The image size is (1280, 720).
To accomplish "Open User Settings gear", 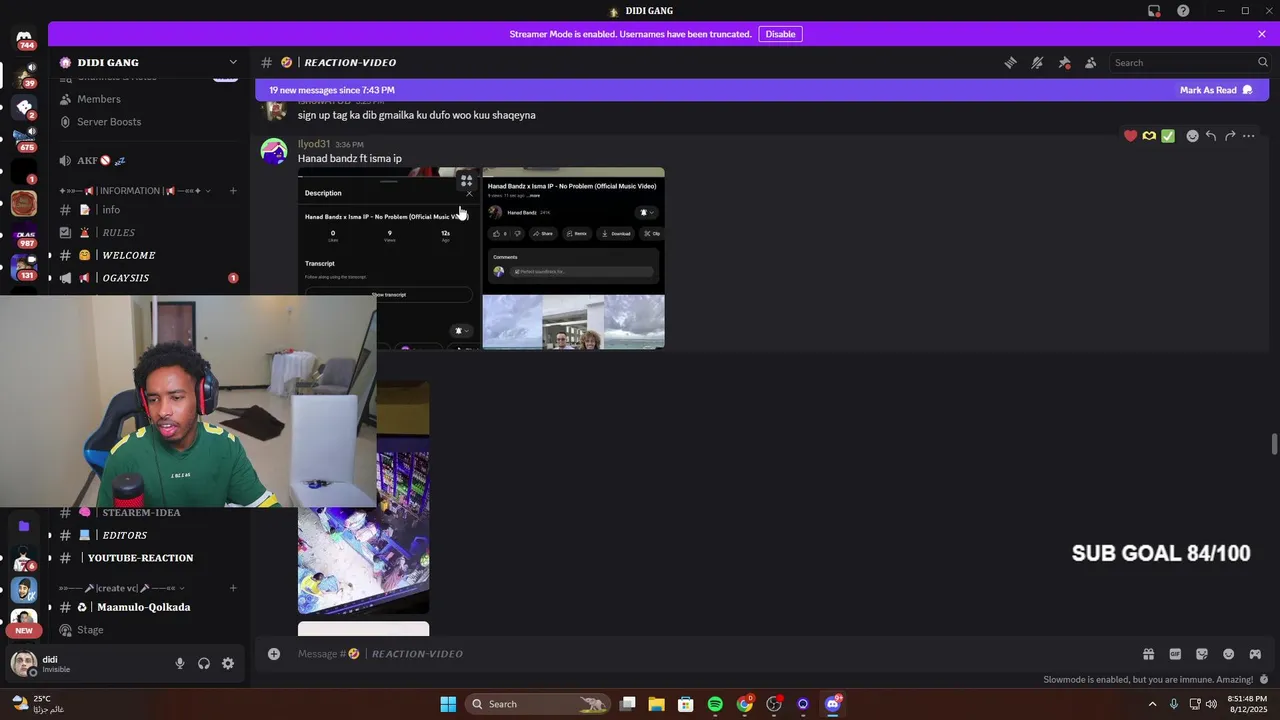I will tap(228, 663).
